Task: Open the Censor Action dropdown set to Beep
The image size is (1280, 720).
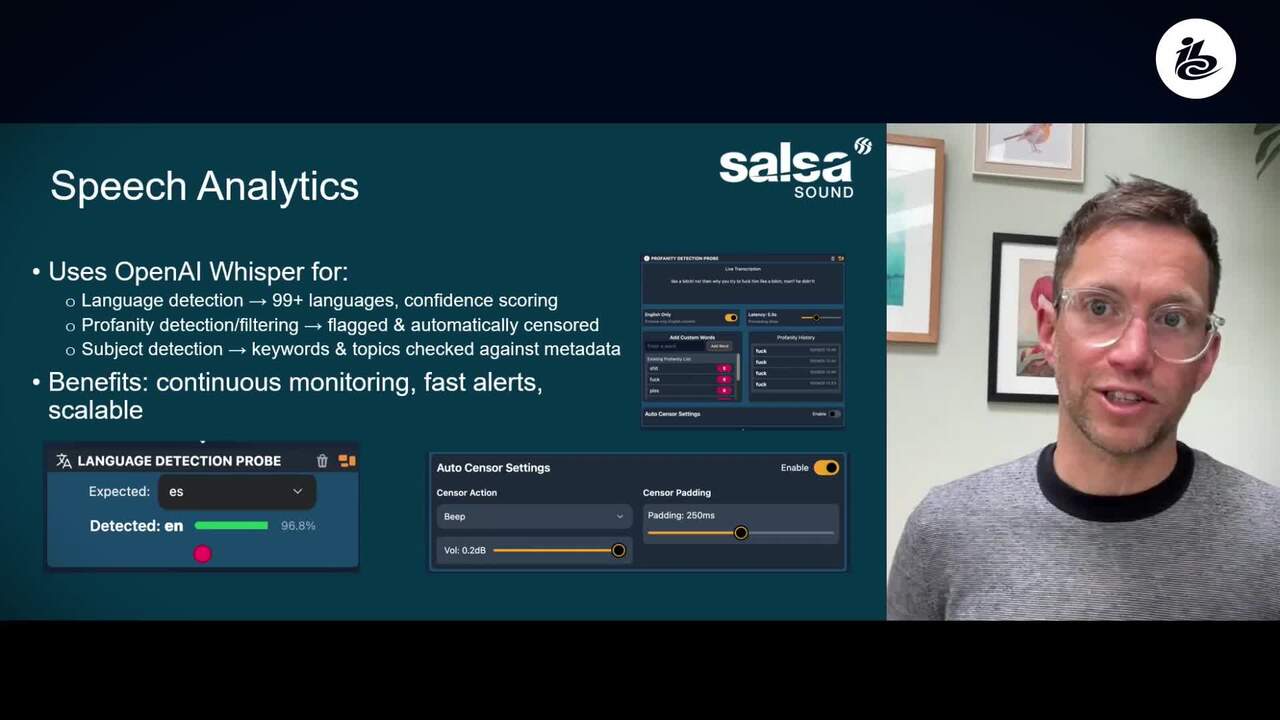Action: point(534,516)
